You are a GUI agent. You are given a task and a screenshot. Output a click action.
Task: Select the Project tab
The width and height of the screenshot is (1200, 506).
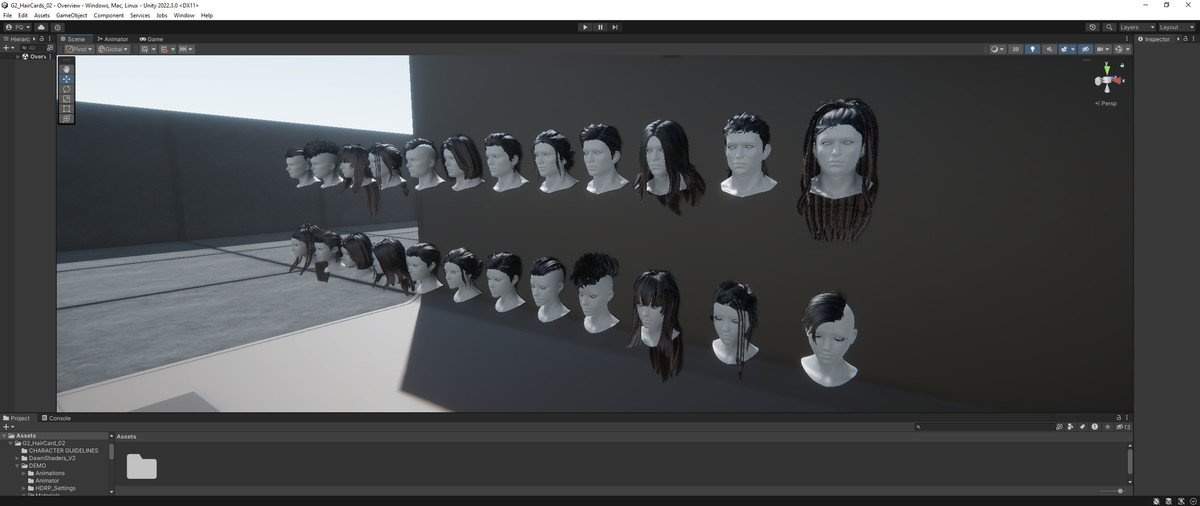(17, 417)
